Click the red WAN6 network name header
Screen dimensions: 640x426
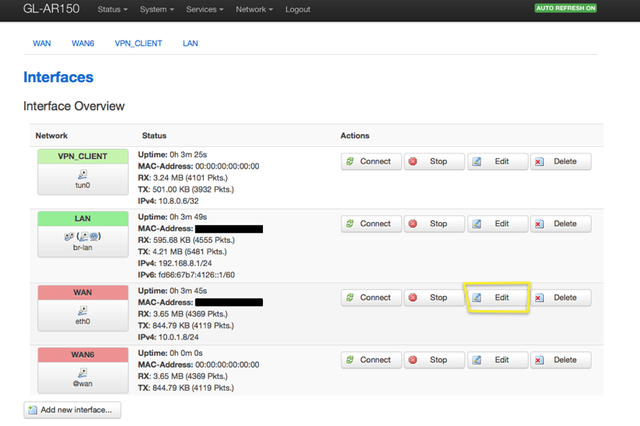[83, 355]
